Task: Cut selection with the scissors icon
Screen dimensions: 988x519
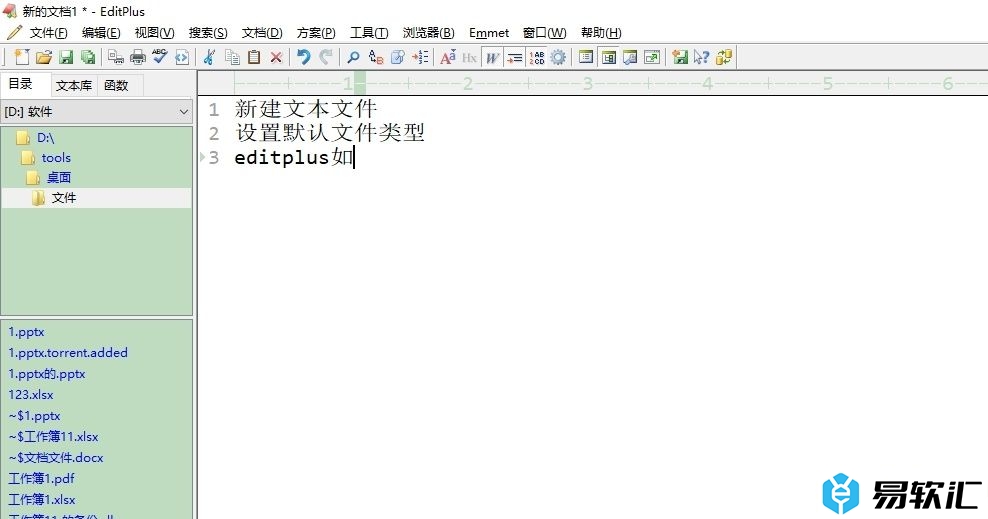Action: (x=209, y=57)
